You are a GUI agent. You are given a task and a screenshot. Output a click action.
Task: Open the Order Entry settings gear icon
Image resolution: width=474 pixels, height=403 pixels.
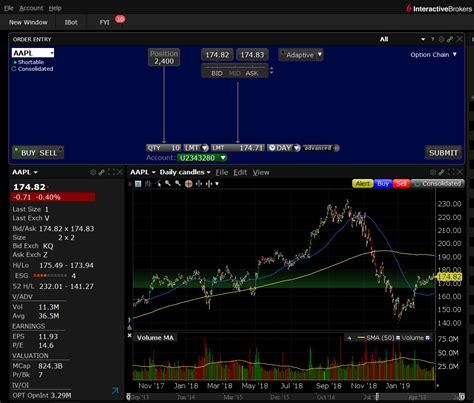pos(441,39)
